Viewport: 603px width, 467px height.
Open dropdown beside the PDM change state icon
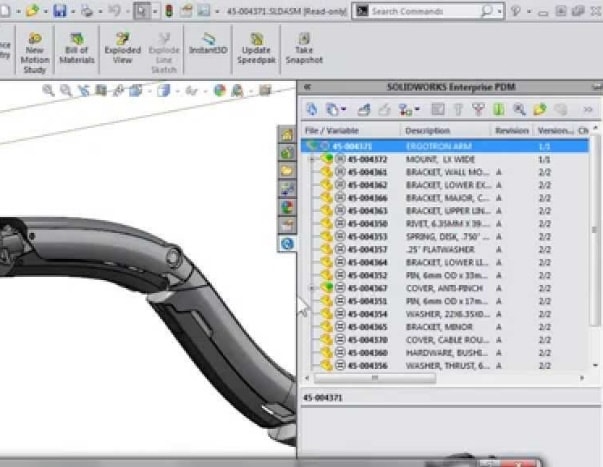418,110
